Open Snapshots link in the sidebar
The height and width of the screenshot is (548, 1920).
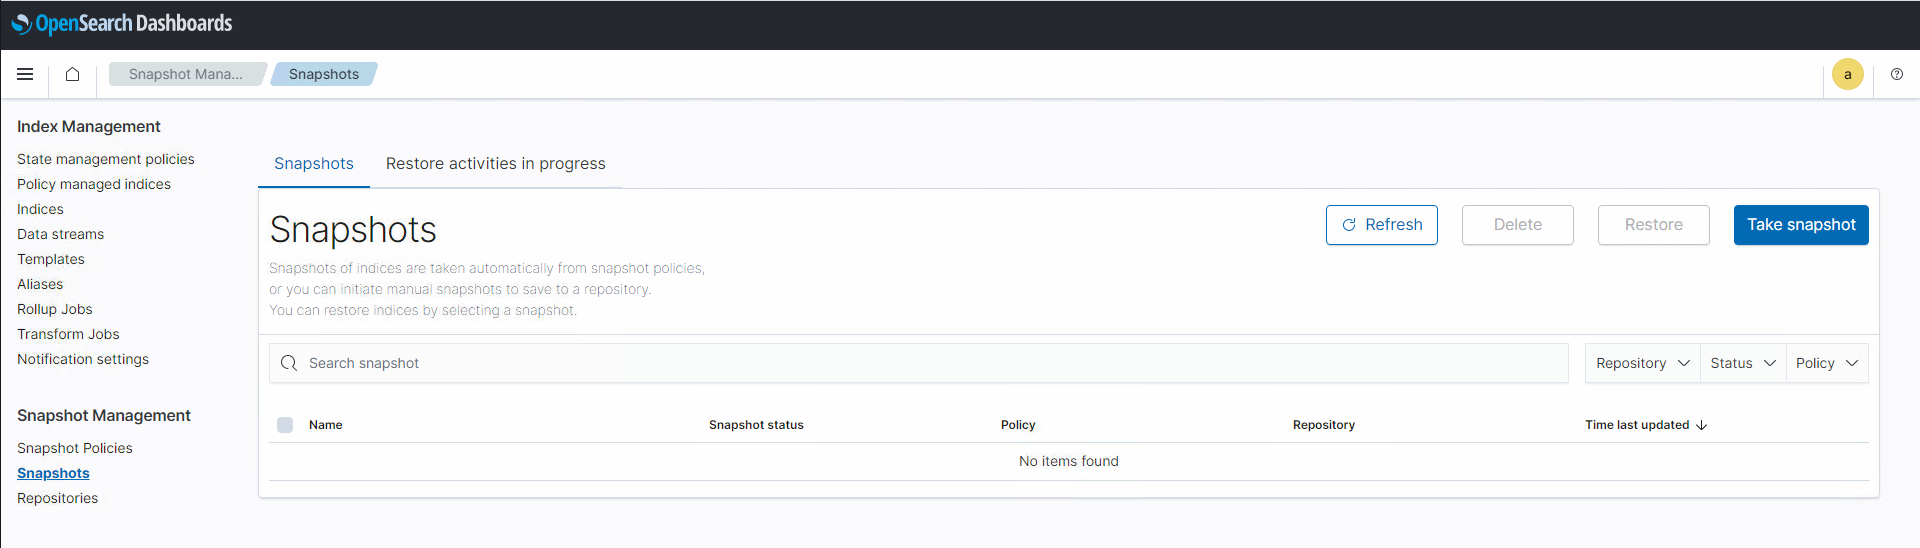[53, 473]
